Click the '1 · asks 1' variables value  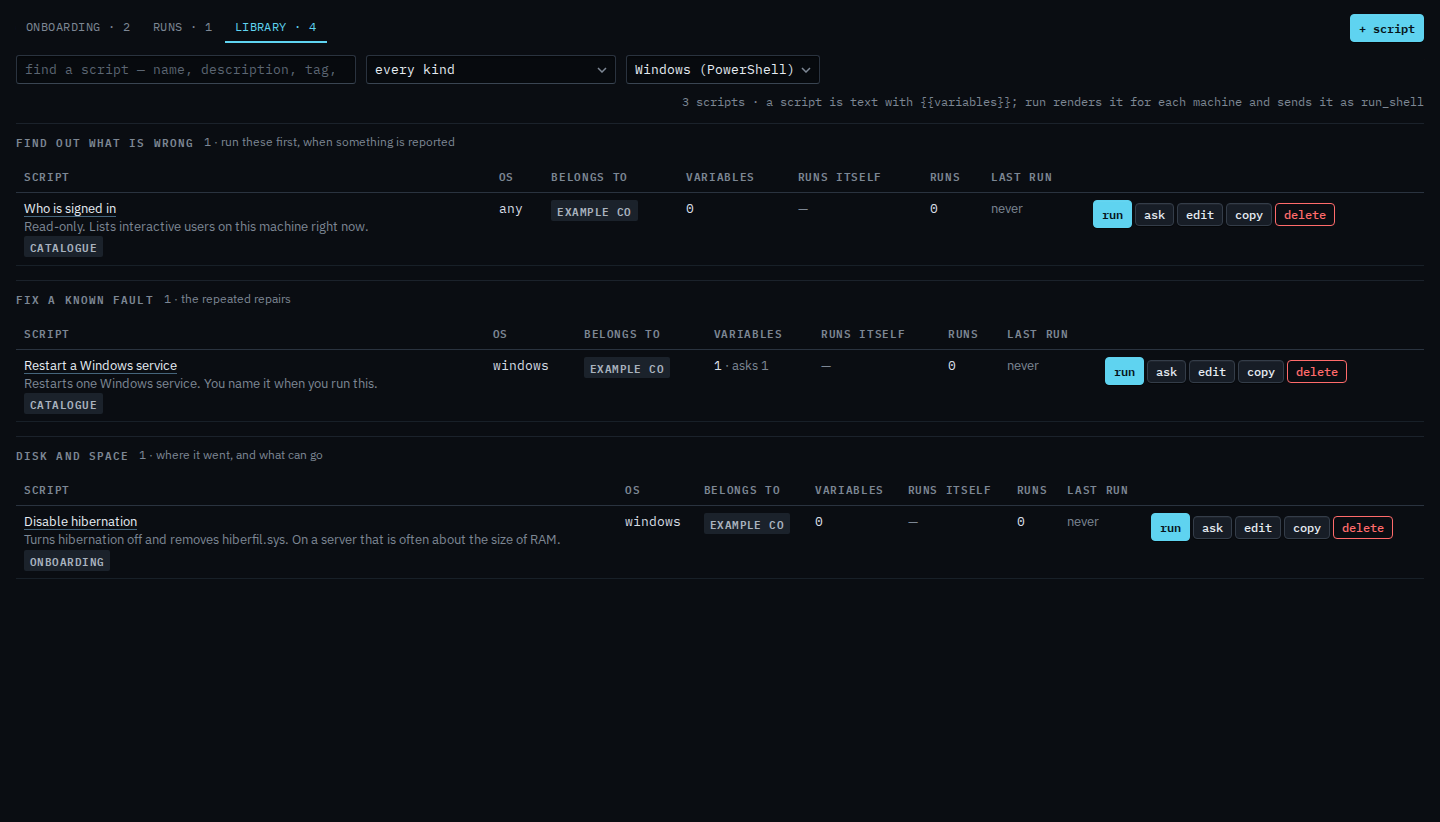(741, 366)
